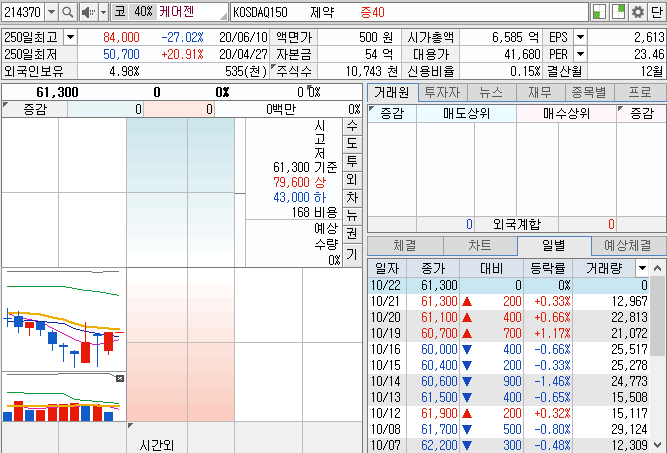Click the 코 market indicator button
This screenshot has width=667, height=453.
point(120,12)
